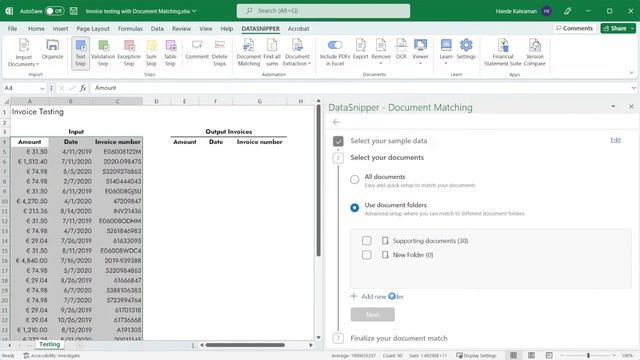This screenshot has width=640, height=360.
Task: Open Version Compare app
Action: pos(535,53)
